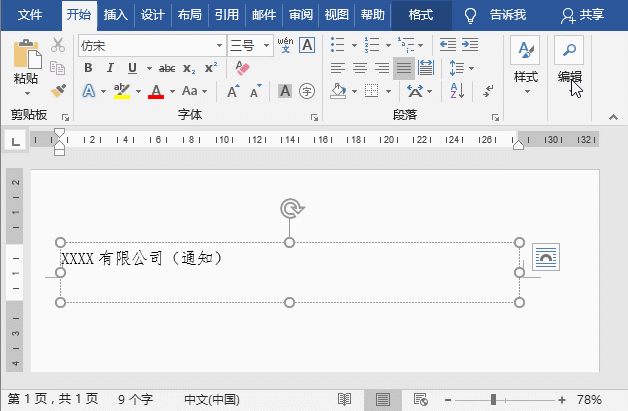Click the Paste clipboard icon
This screenshot has width=628, height=411.
click(27, 54)
